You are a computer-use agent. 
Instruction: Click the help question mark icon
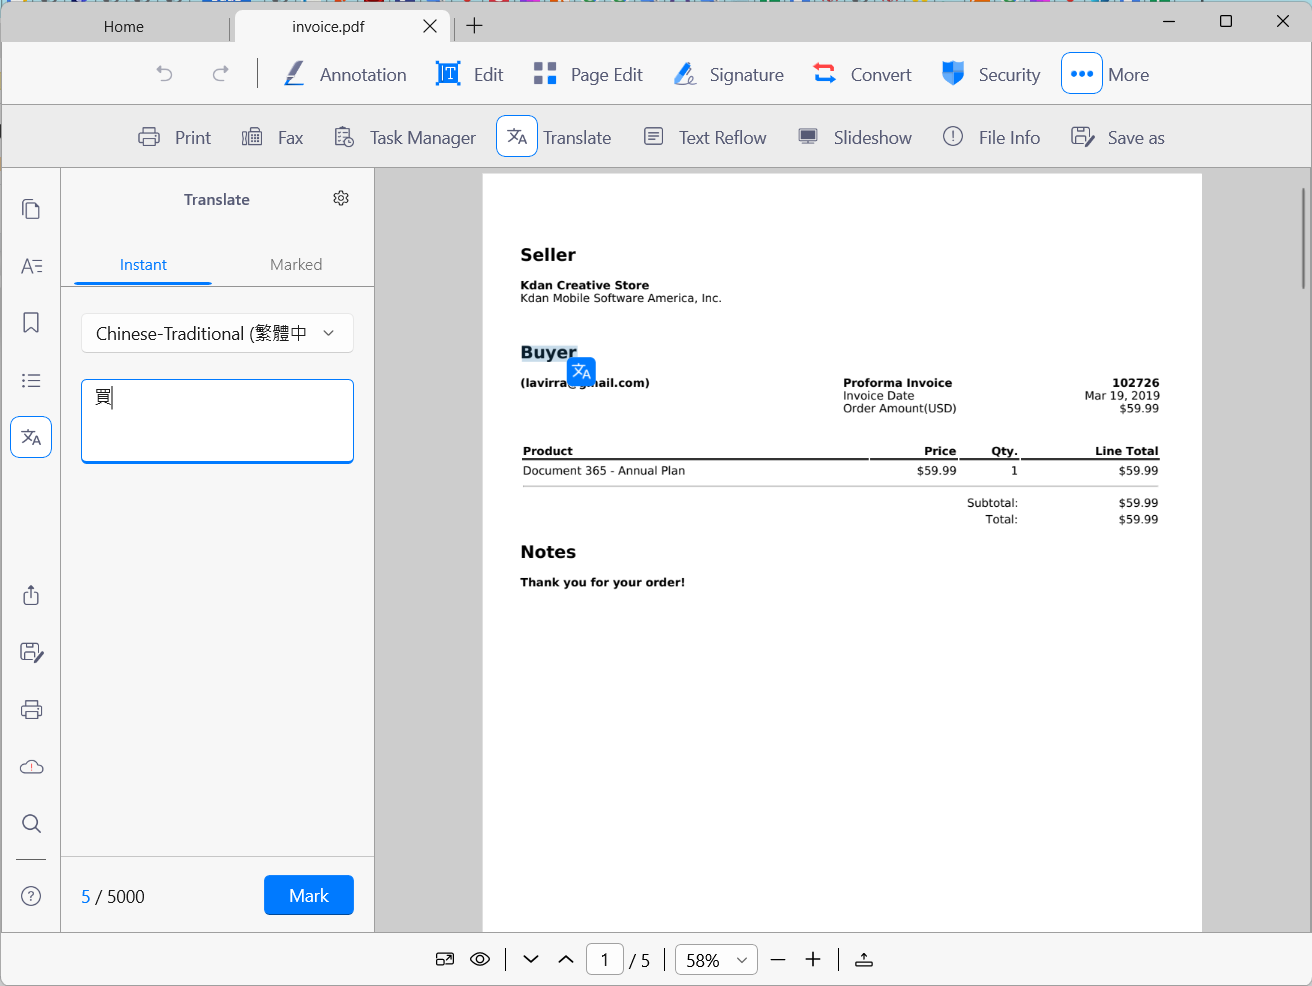click(31, 896)
